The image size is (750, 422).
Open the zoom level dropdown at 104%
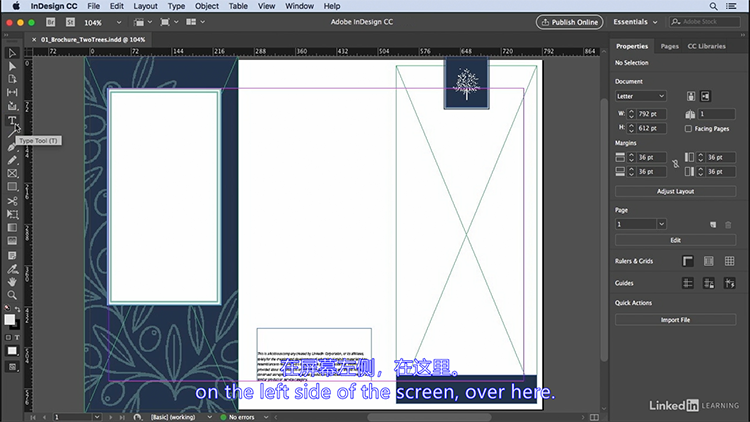pos(119,22)
